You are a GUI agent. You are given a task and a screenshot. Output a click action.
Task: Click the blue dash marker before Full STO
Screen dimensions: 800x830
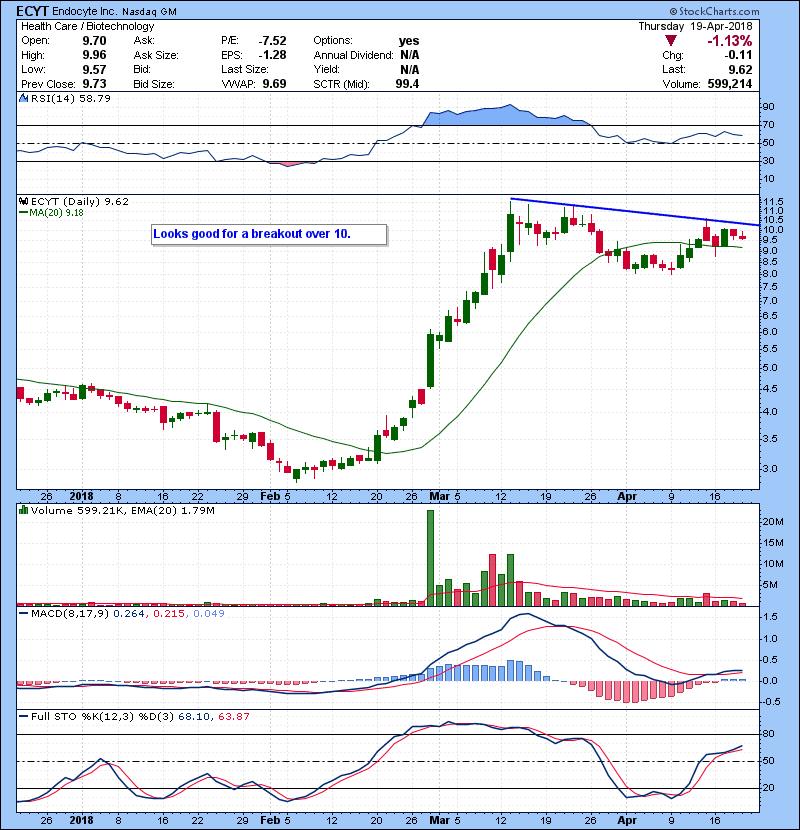(24, 716)
